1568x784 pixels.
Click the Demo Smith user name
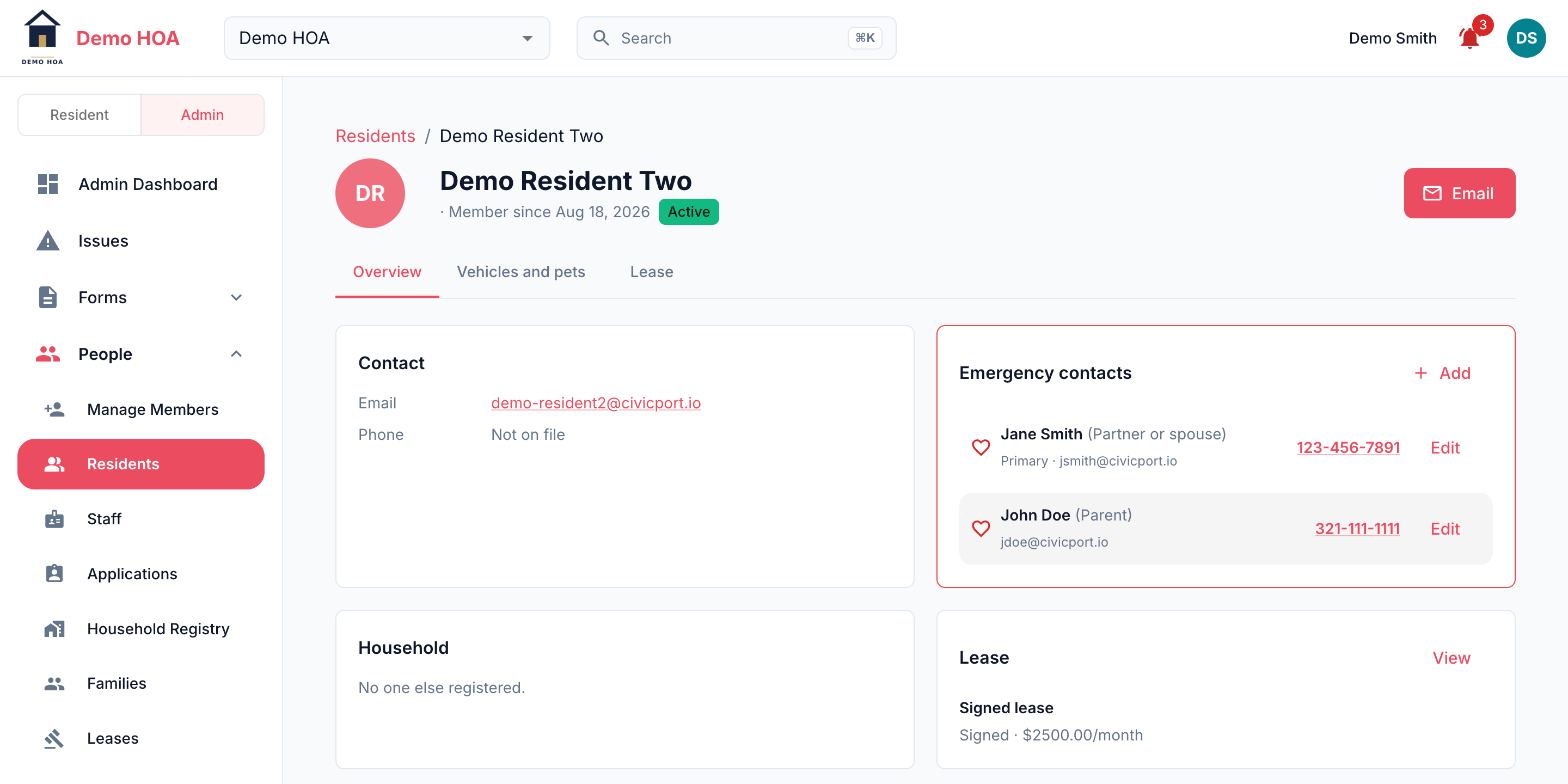tap(1392, 38)
